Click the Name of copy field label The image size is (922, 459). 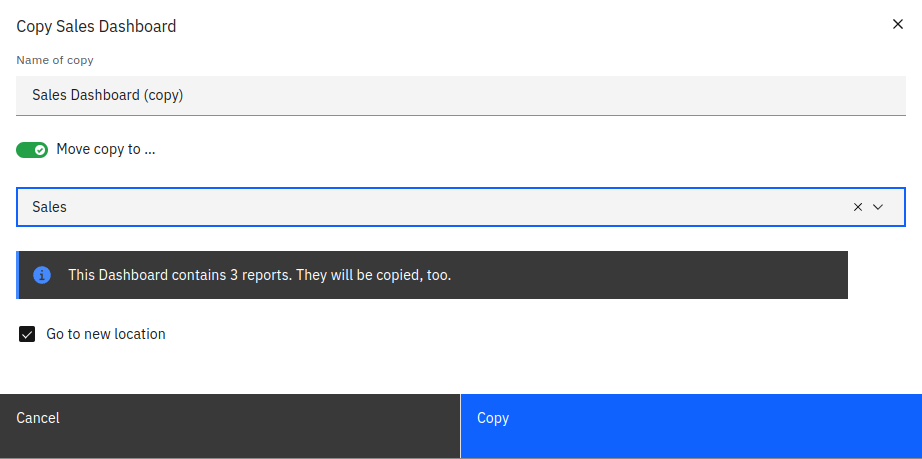(x=55, y=60)
